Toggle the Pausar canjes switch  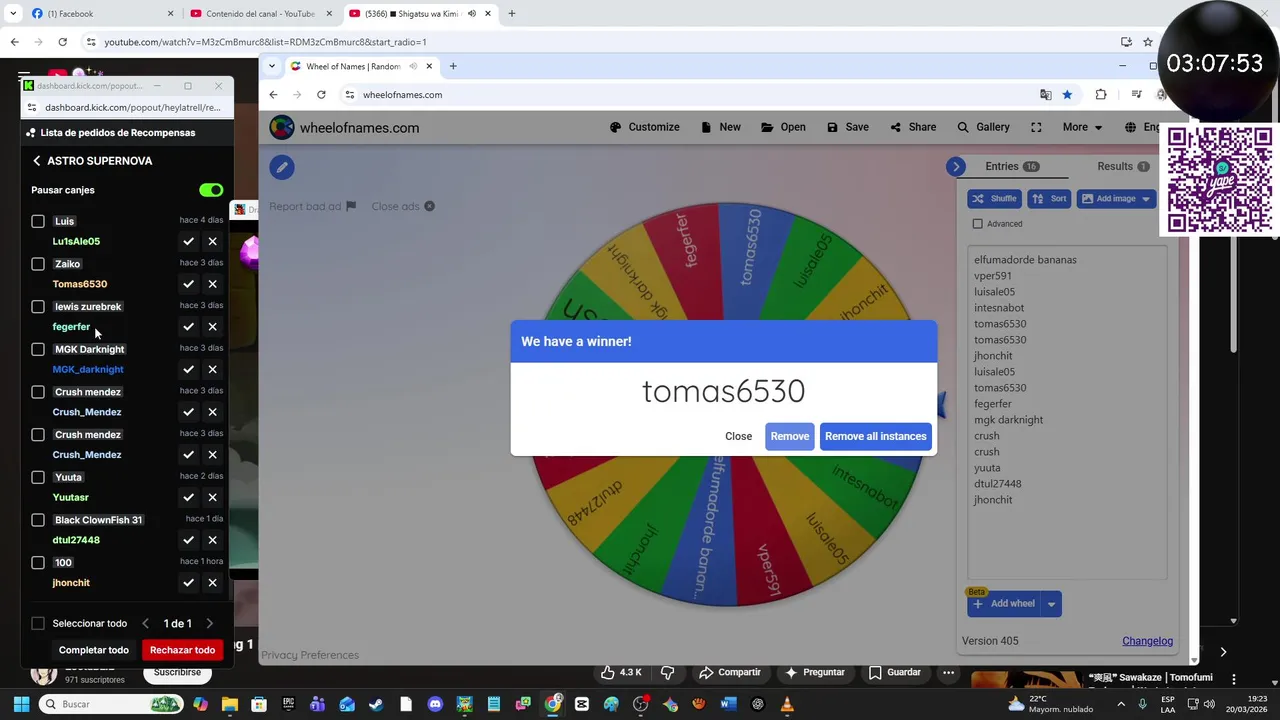211,190
